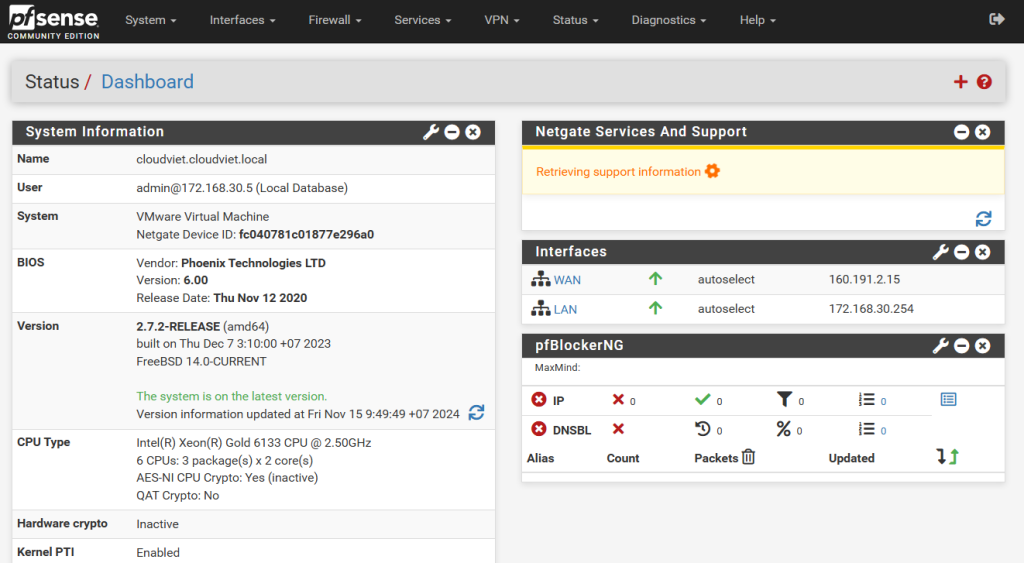Click the 2.7.2-RELEASE version text

(178, 327)
